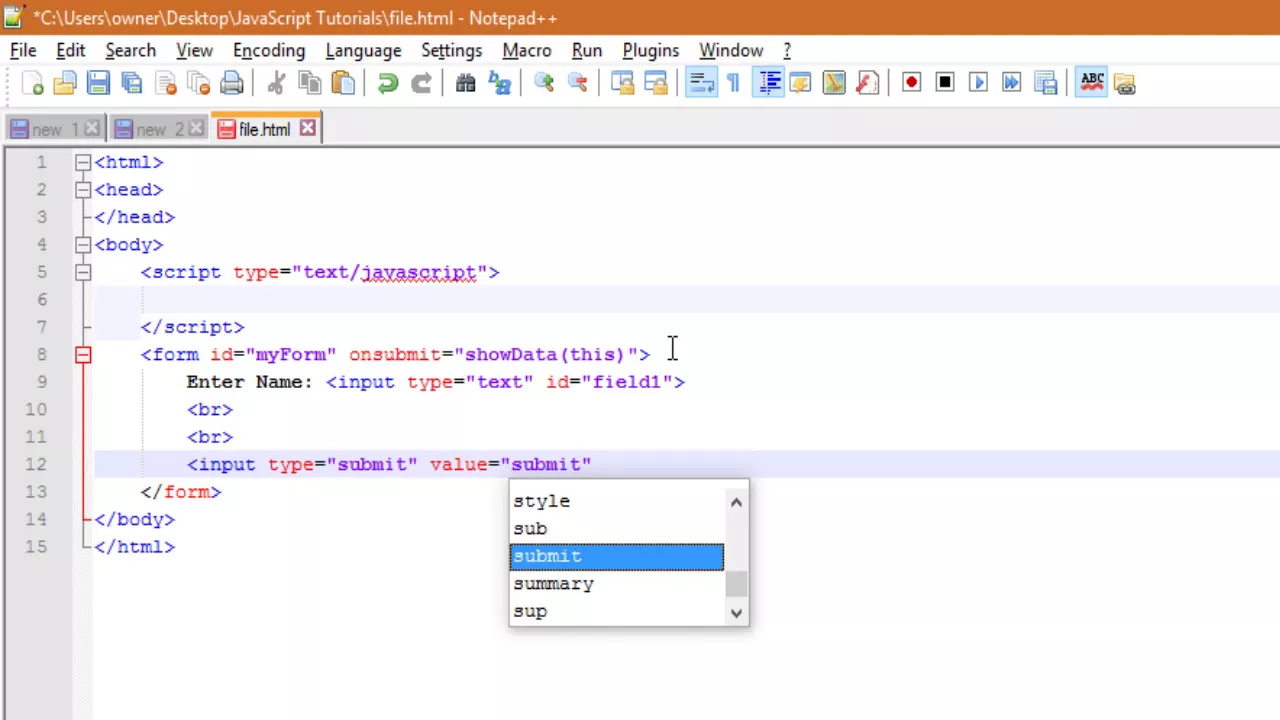Open the Plugins menu
This screenshot has height=720, width=1280.
tap(650, 50)
